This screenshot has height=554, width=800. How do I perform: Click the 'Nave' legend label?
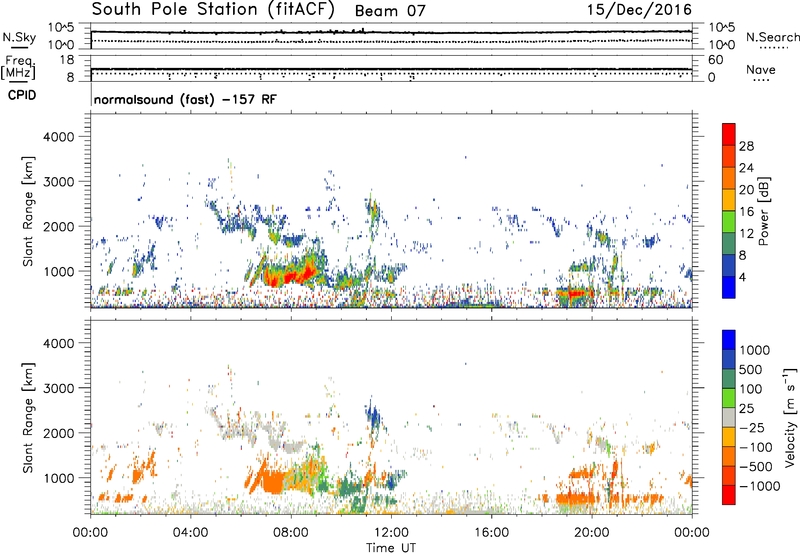click(761, 69)
